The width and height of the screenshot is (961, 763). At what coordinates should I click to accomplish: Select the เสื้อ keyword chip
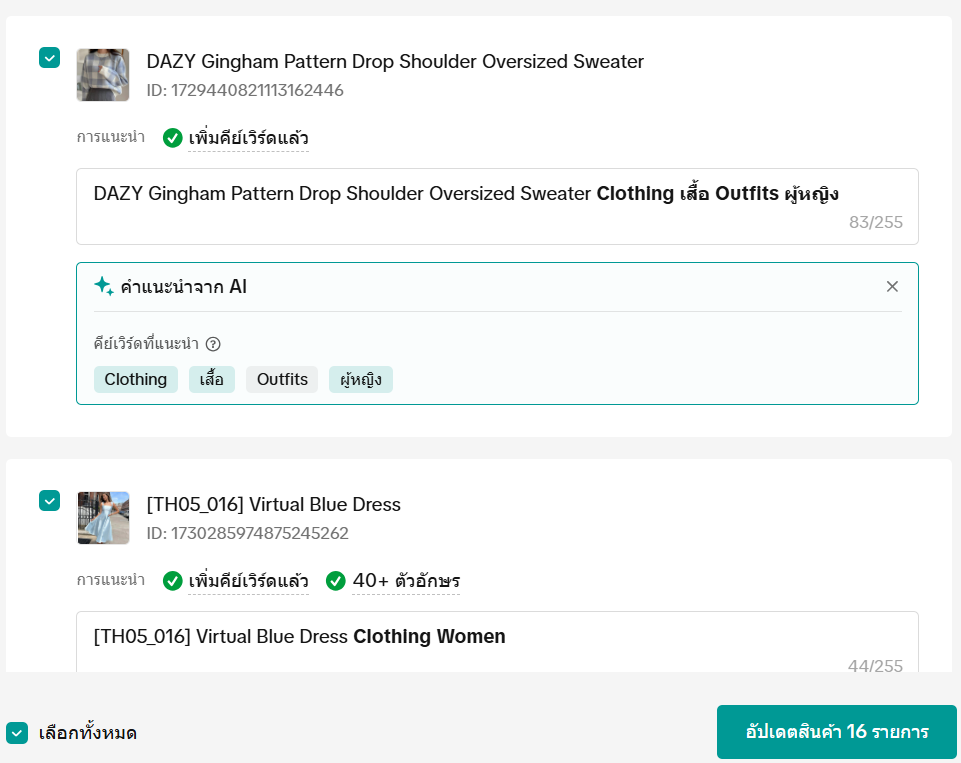(212, 380)
